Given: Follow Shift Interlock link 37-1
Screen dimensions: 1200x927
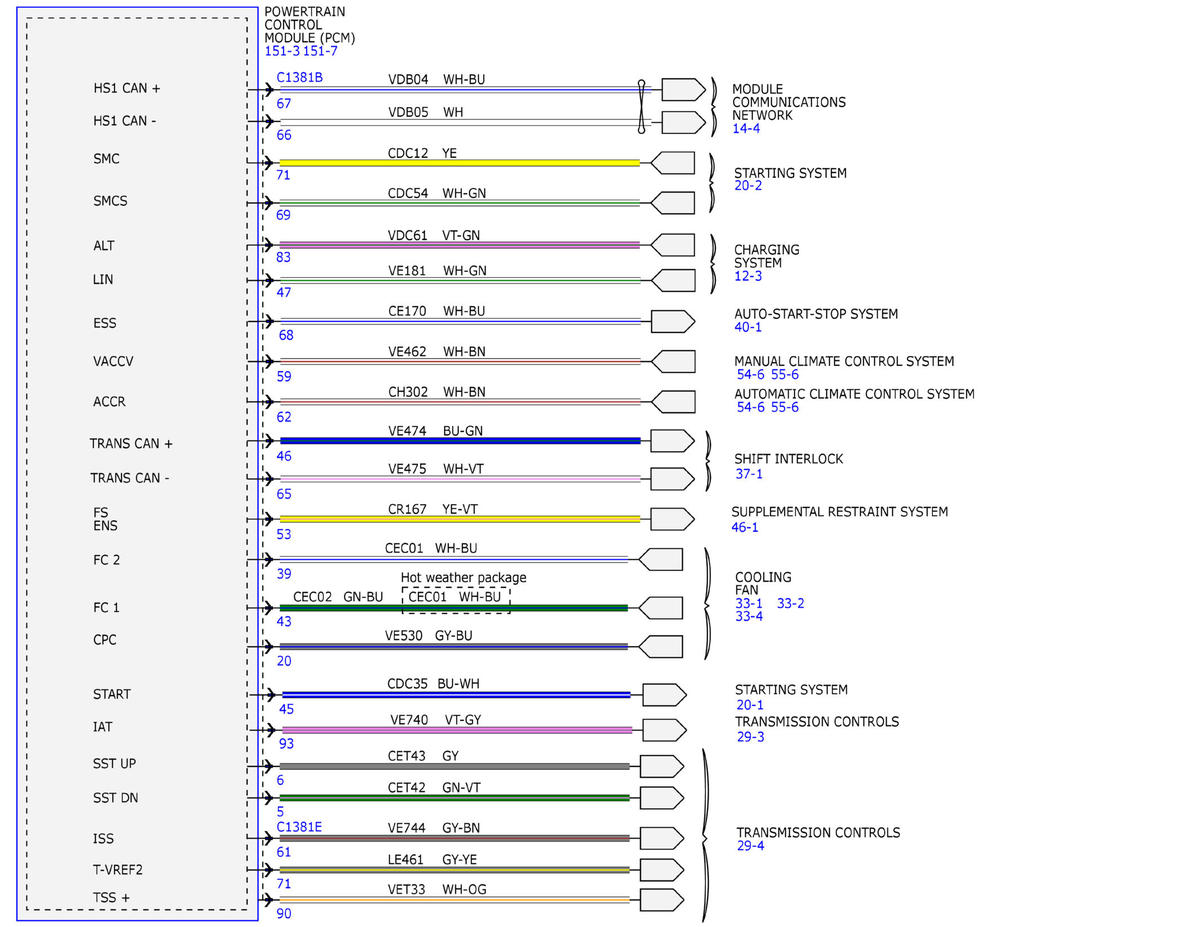Looking at the screenshot, I should (748, 473).
